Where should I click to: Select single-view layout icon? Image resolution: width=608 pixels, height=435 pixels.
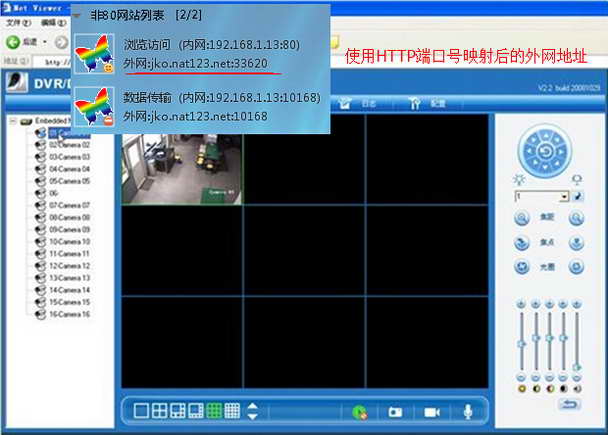point(141,410)
